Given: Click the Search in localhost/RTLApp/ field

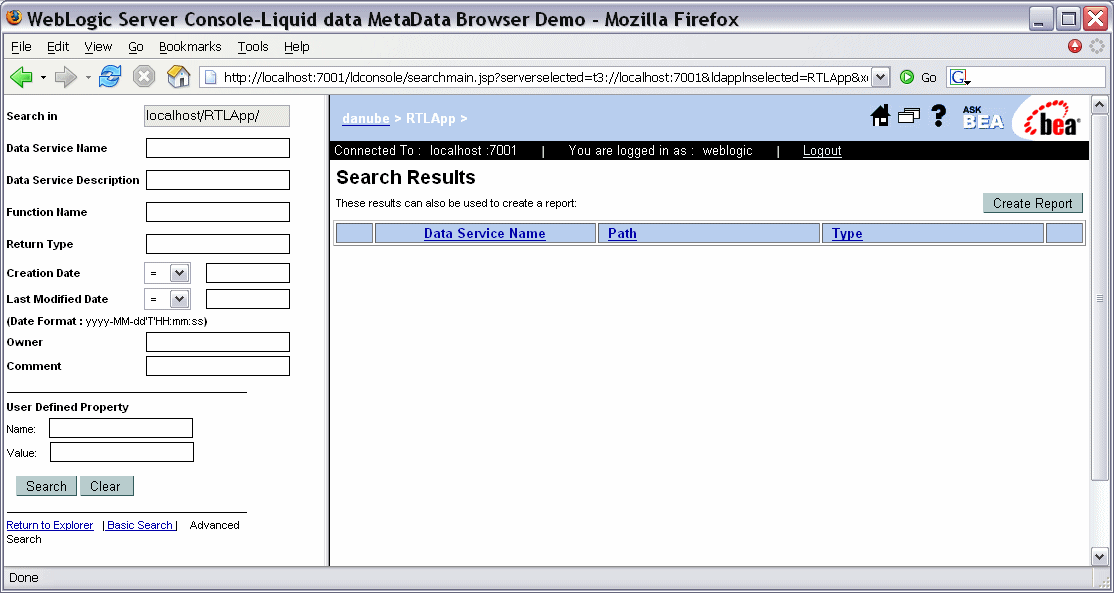Looking at the screenshot, I should 217,116.
